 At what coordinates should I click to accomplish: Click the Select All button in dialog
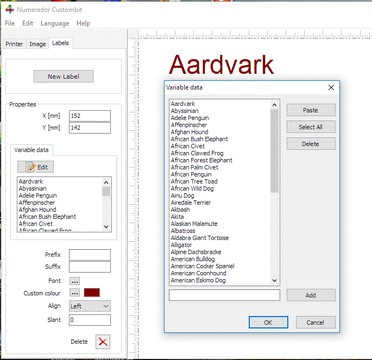click(x=311, y=127)
